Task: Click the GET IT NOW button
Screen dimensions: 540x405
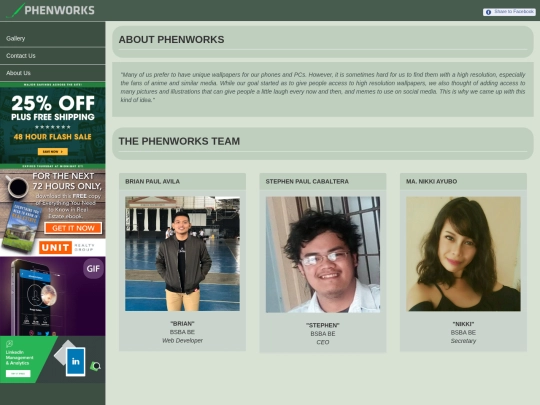Action: (x=73, y=228)
